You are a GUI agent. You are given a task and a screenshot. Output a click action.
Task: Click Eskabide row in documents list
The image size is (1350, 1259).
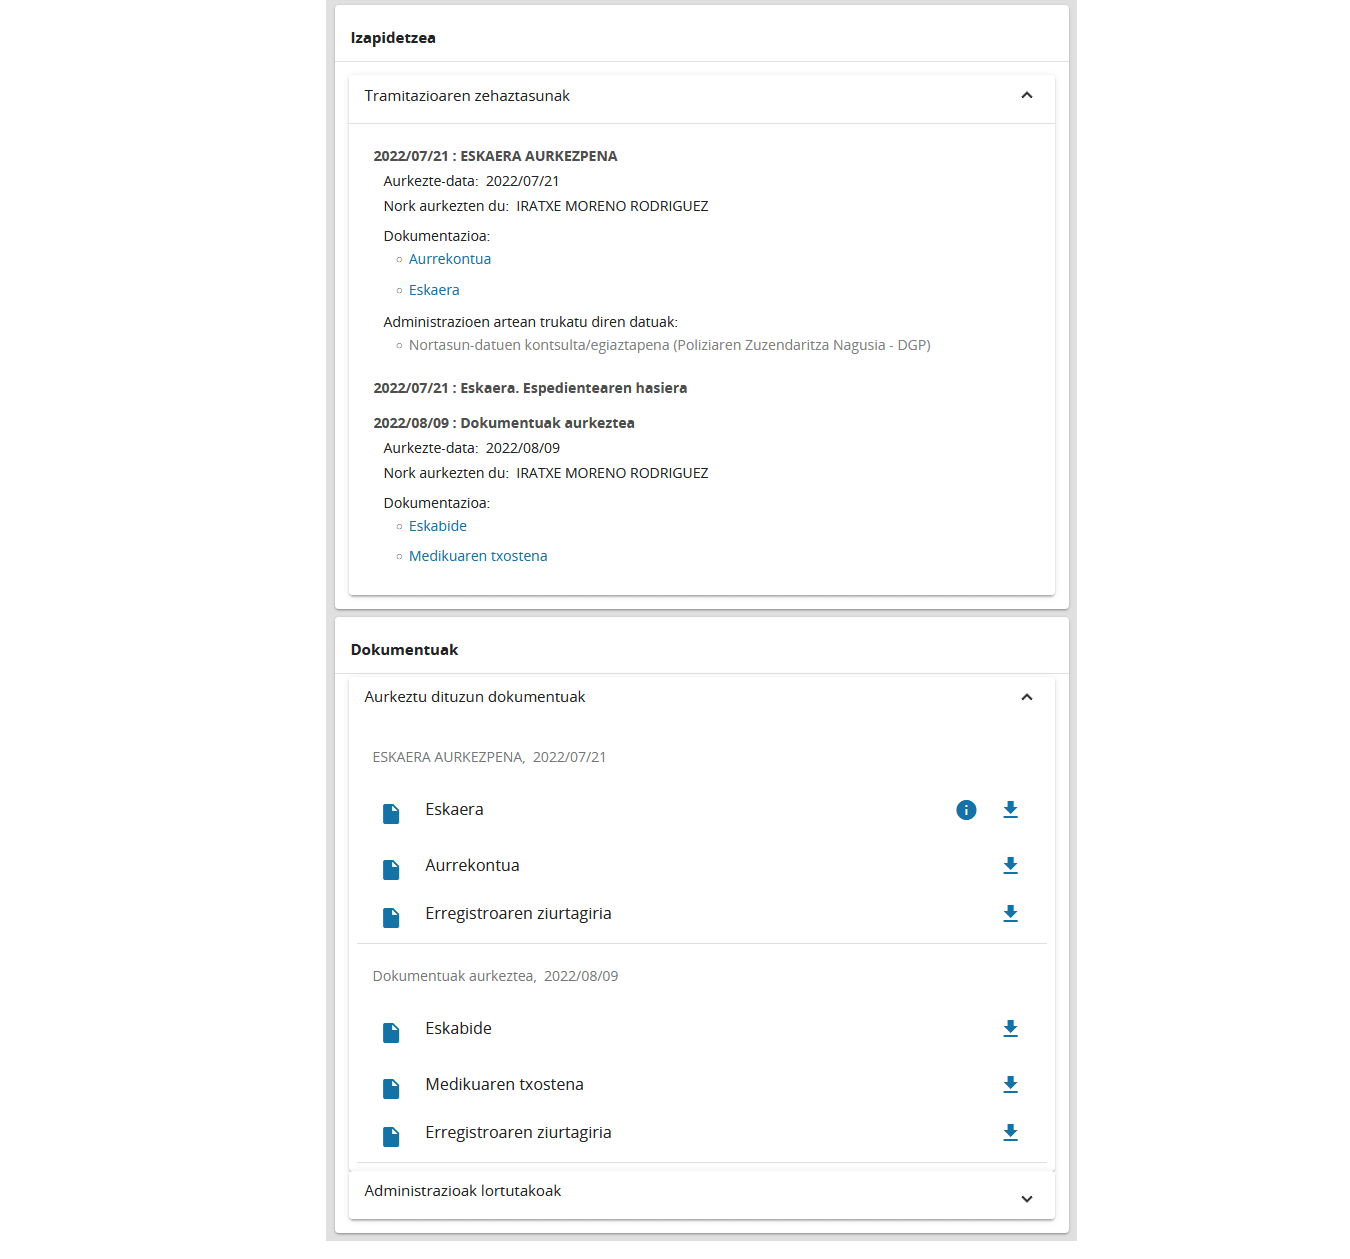458,1029
